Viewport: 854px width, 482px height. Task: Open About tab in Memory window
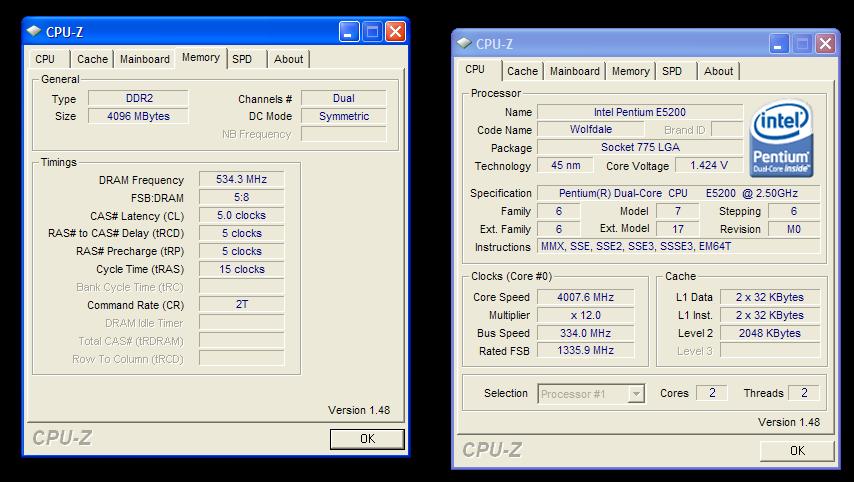coord(288,59)
